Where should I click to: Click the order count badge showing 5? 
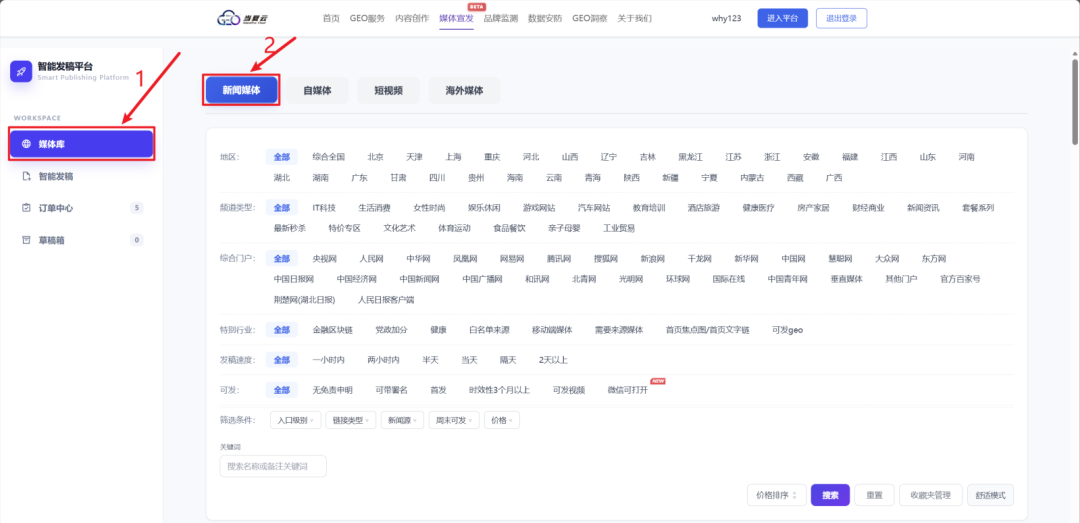[137, 207]
